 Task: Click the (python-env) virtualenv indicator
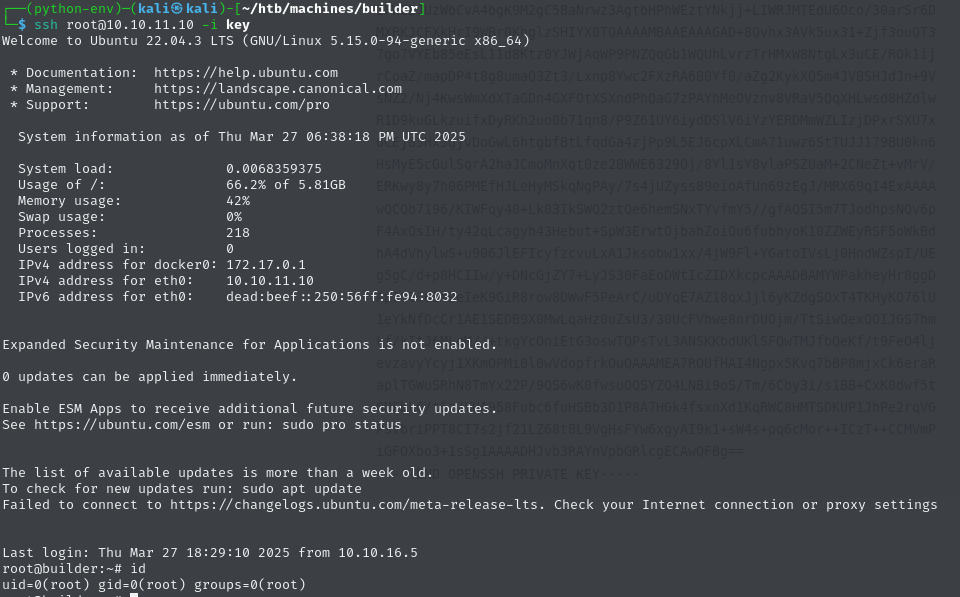[x=74, y=9]
